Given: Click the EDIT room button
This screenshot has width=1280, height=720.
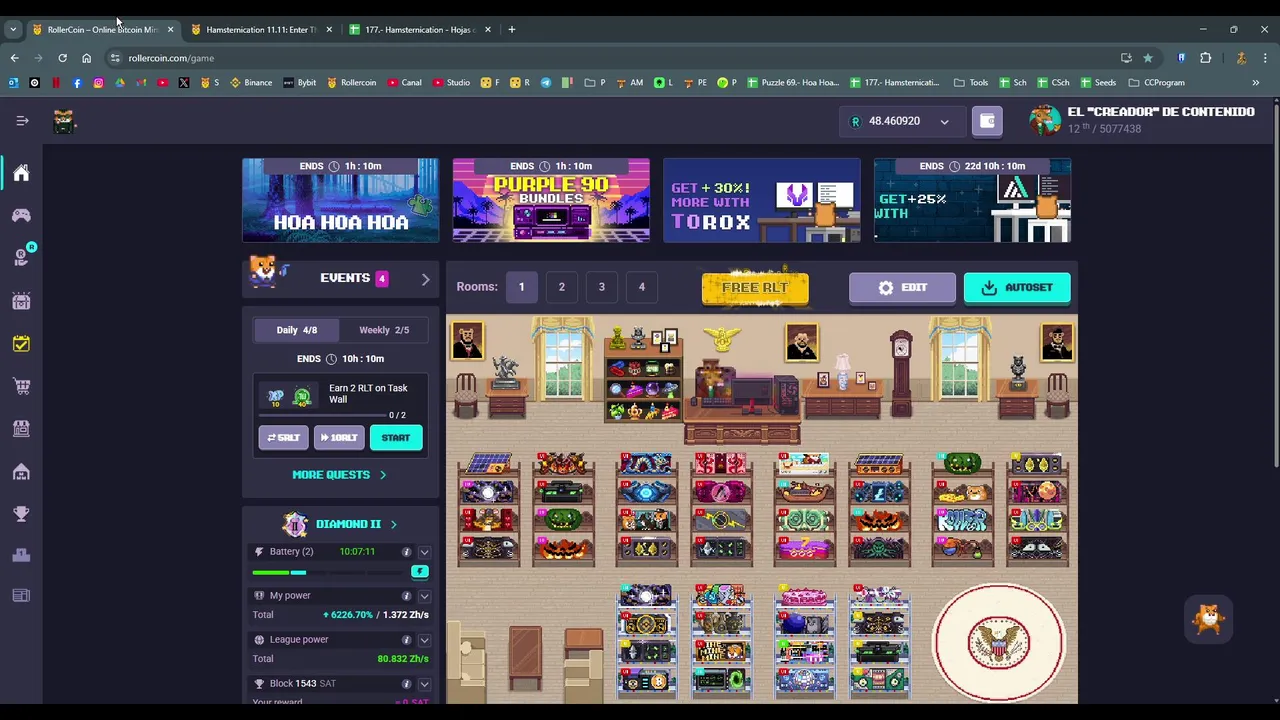Looking at the screenshot, I should (x=902, y=288).
